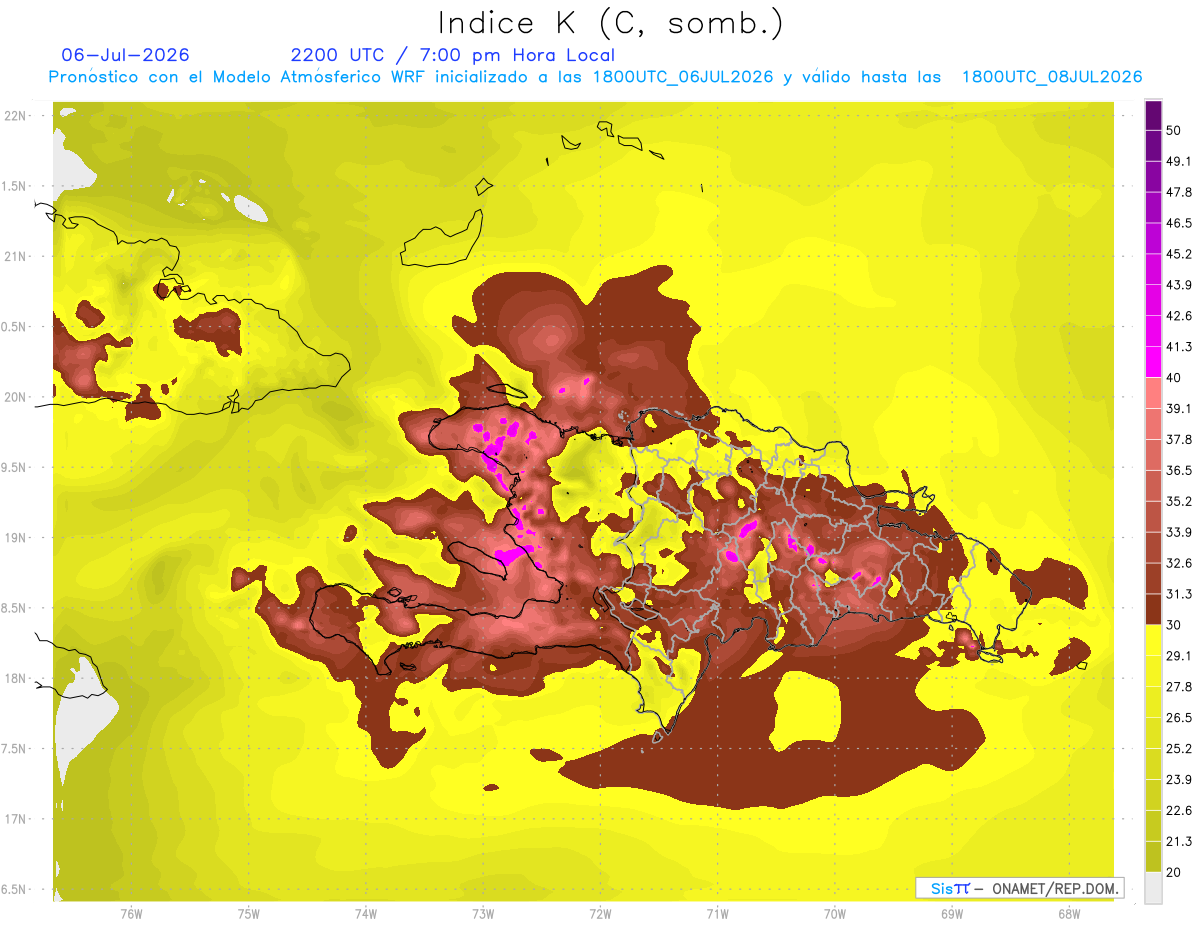This screenshot has height=927, width=1200.
Task: Click the '50' value on the color scale
Action: coord(1174,130)
